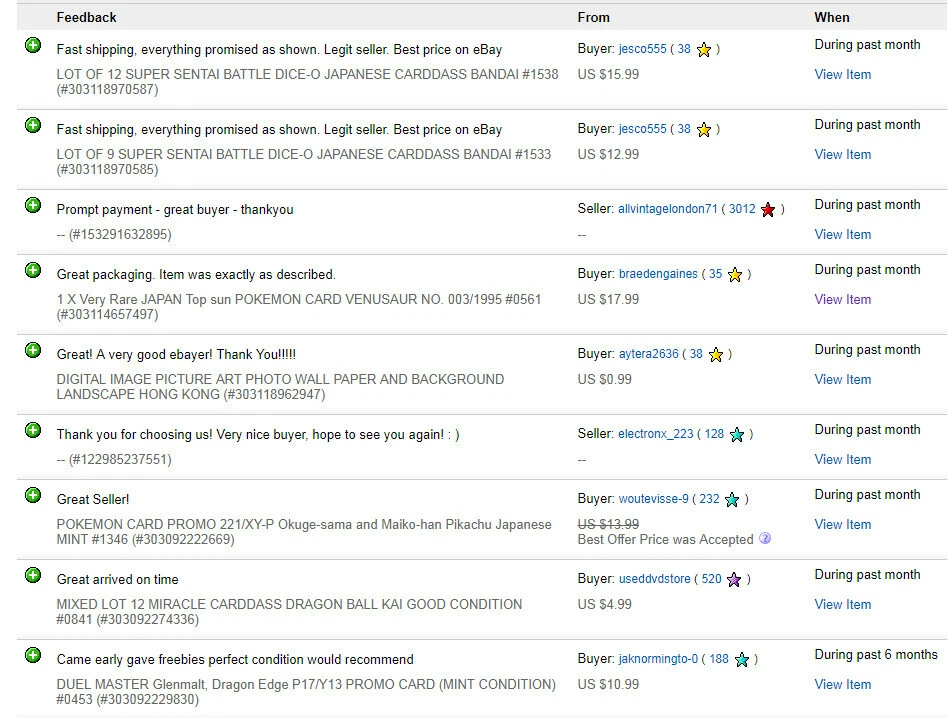948x718 pixels.
Task: Click the turquoise star next to electronx_223
Action: click(x=737, y=435)
